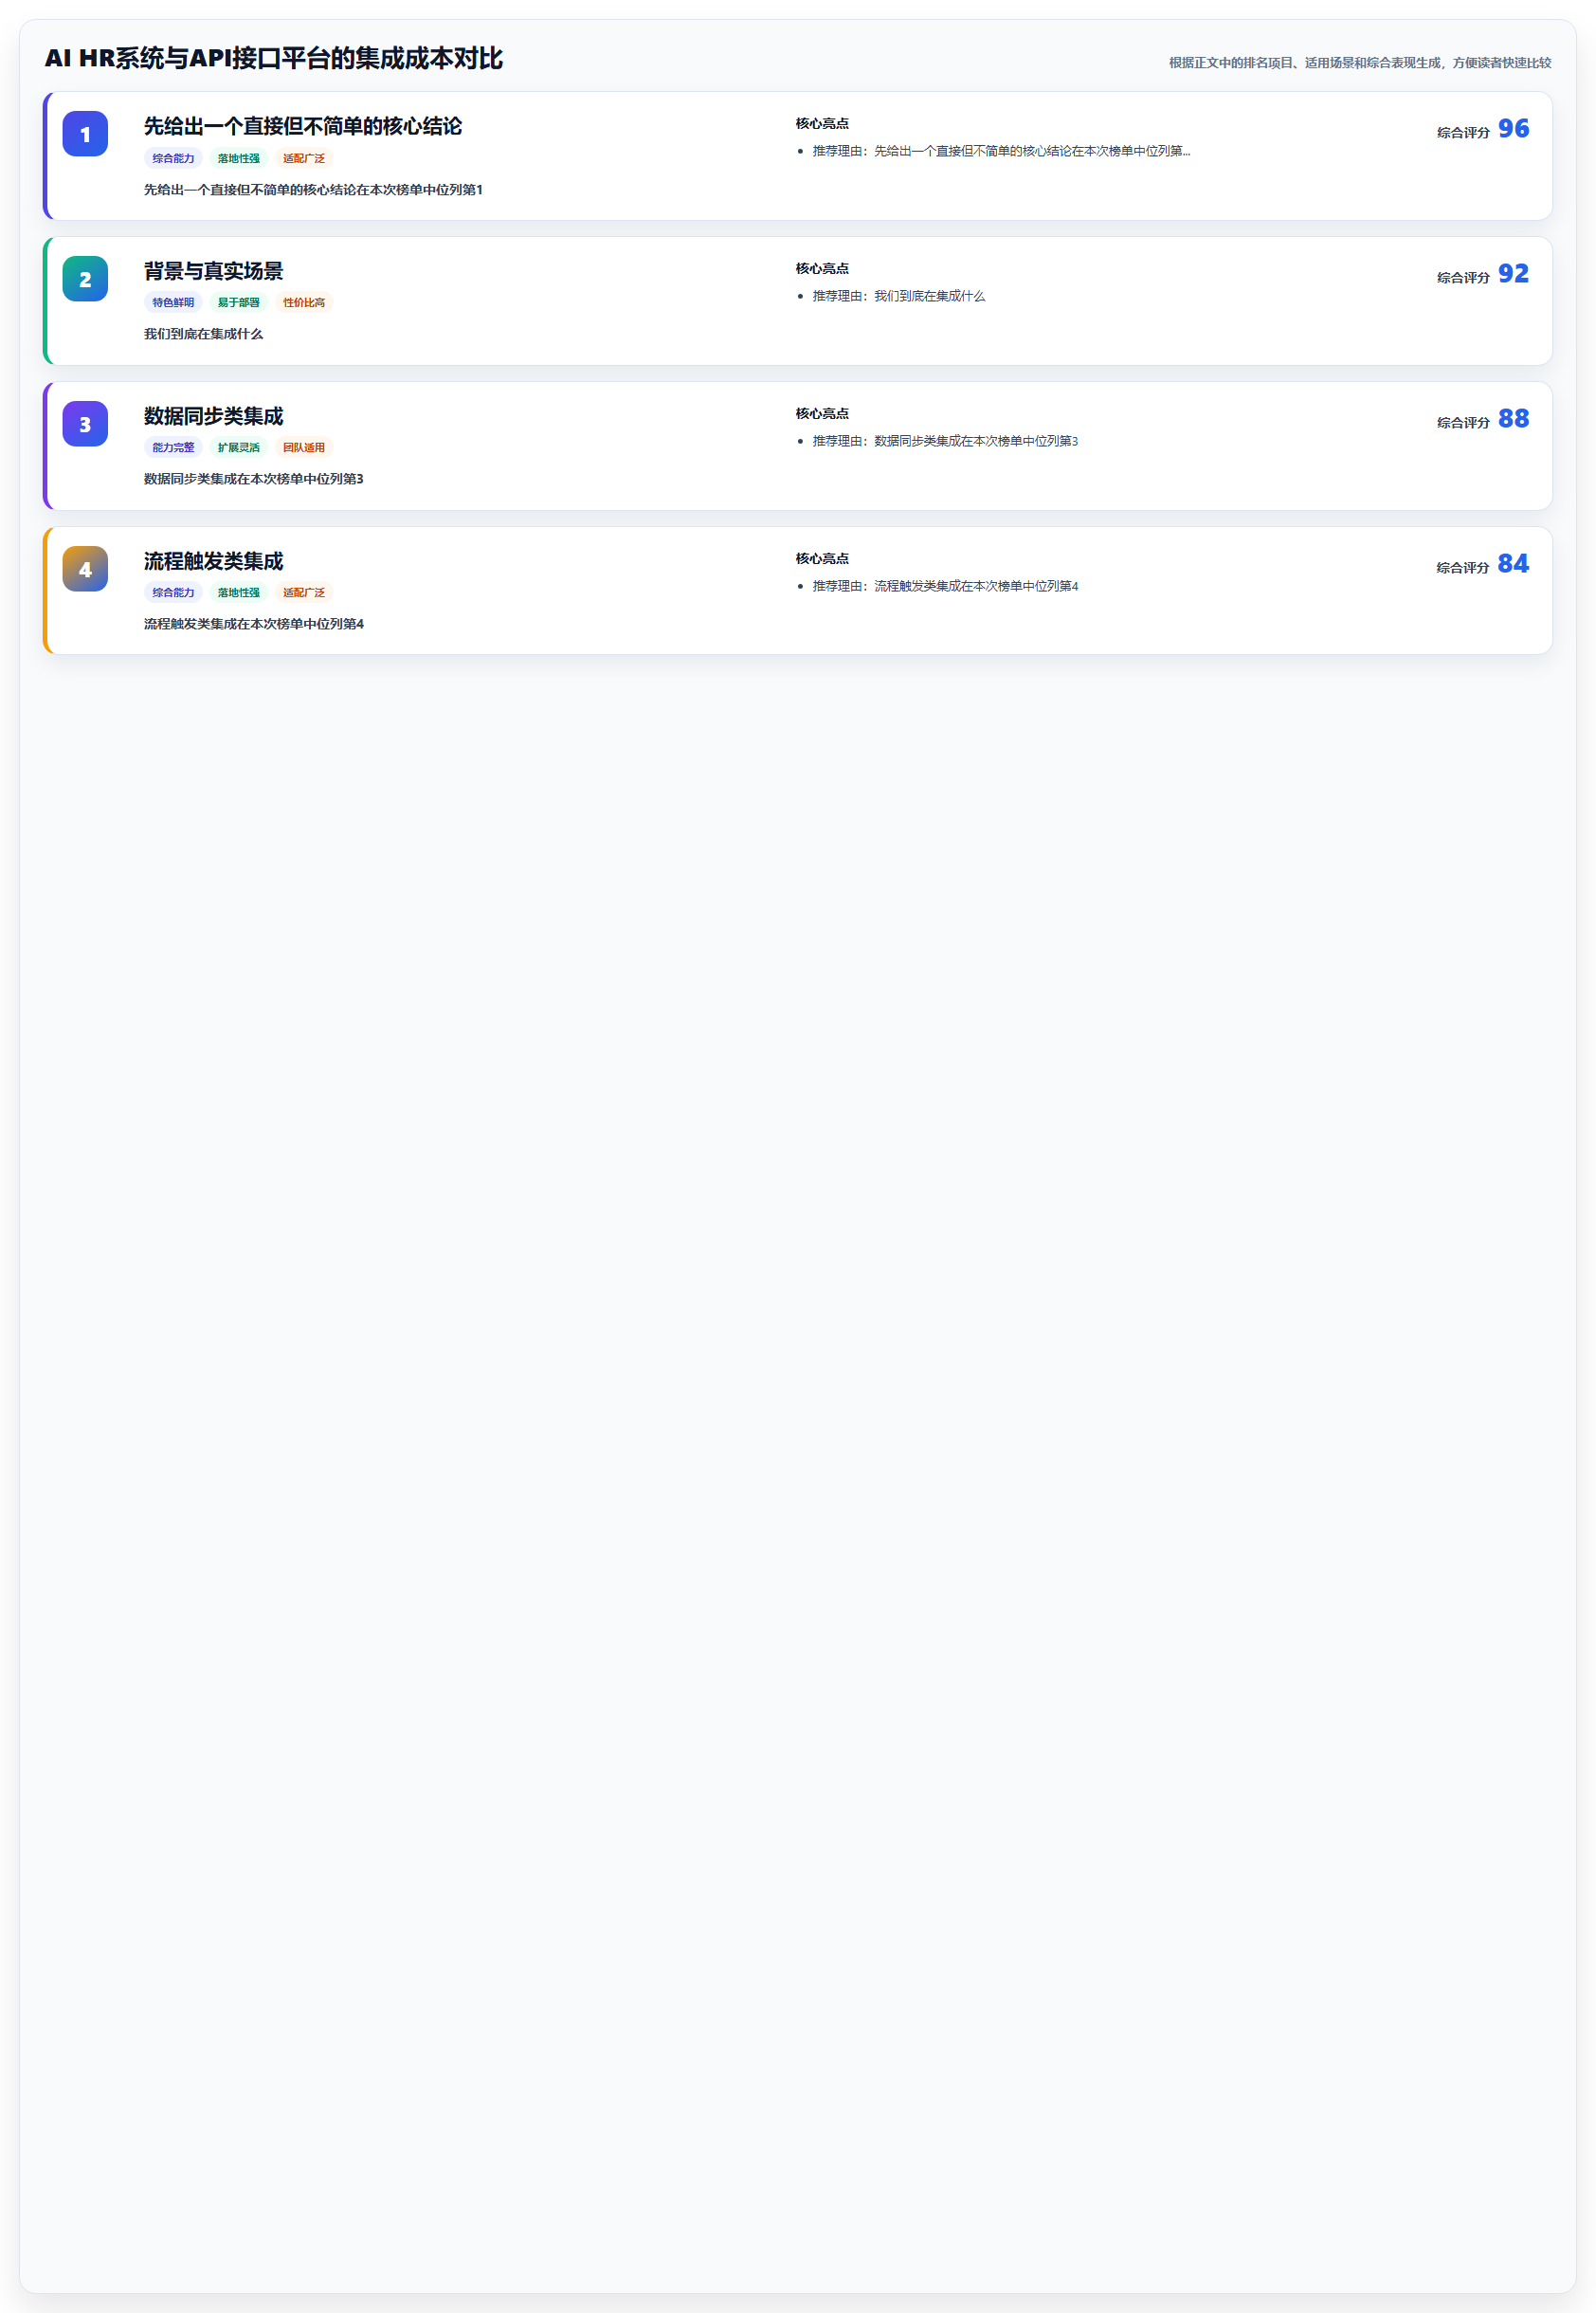Select the 背景与真实场景 heading

[x=213, y=271]
